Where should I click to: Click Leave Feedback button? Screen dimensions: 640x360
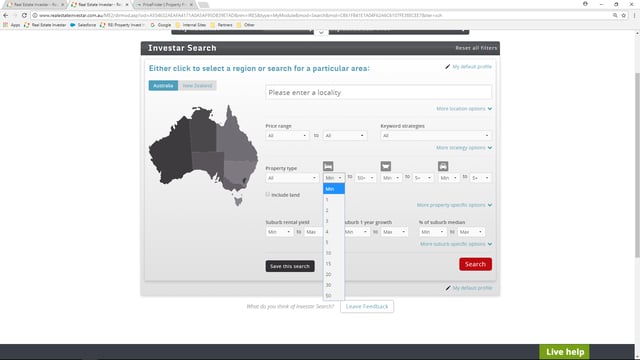(x=367, y=307)
